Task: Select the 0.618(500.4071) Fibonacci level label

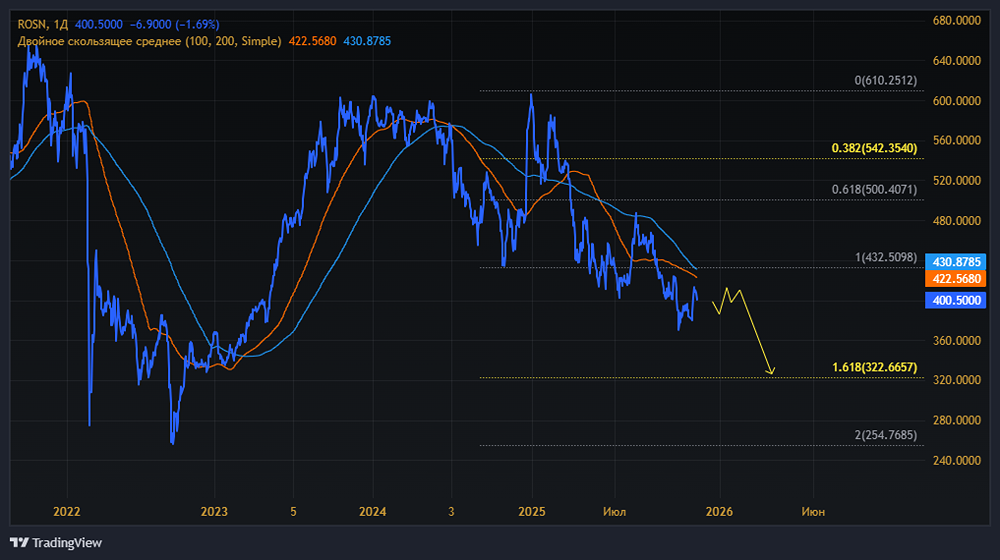Action: (874, 190)
